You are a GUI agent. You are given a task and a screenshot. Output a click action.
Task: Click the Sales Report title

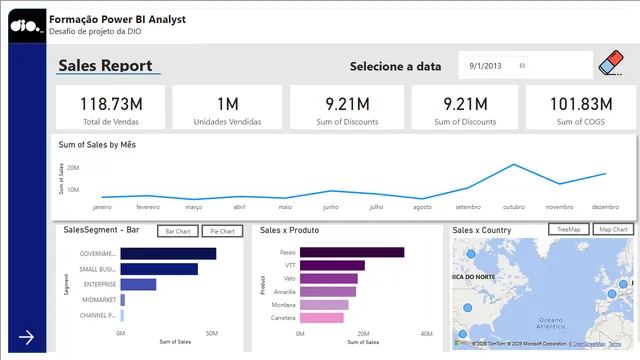105,65
